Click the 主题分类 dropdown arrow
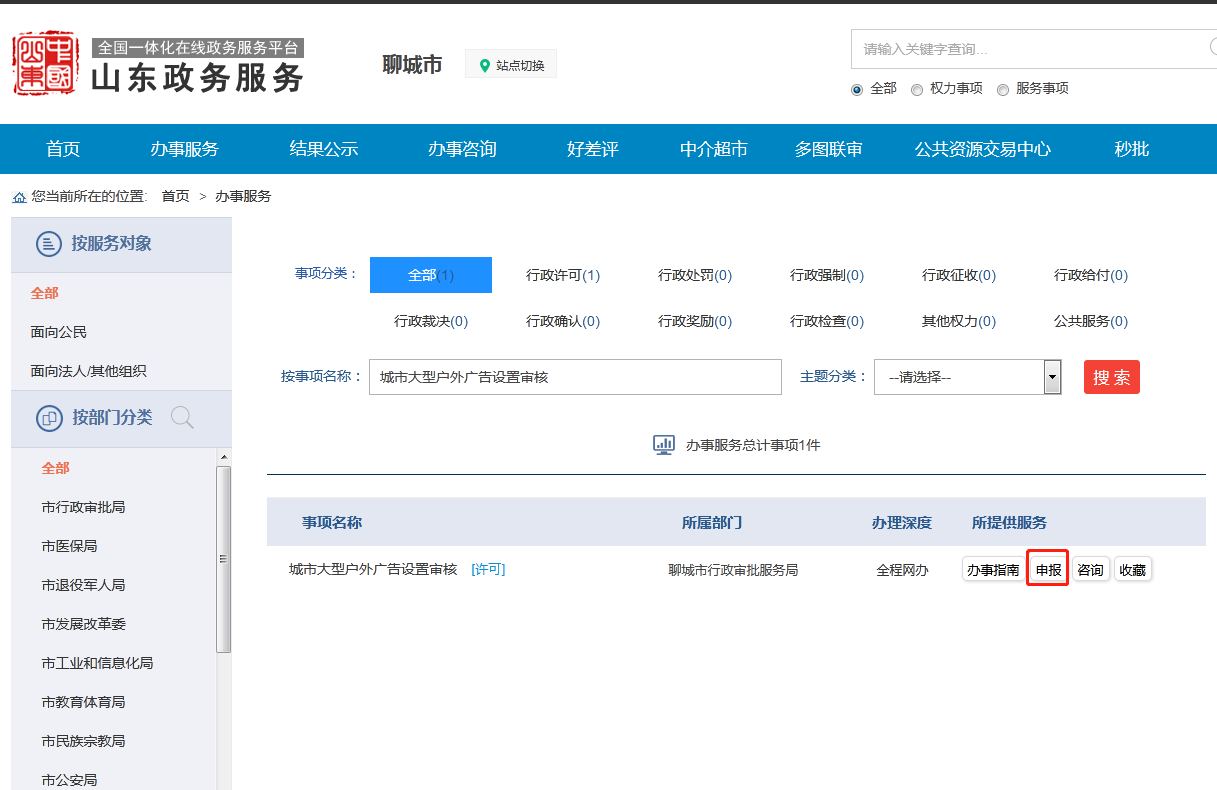Image resolution: width=1217 pixels, height=790 pixels. tap(1051, 377)
